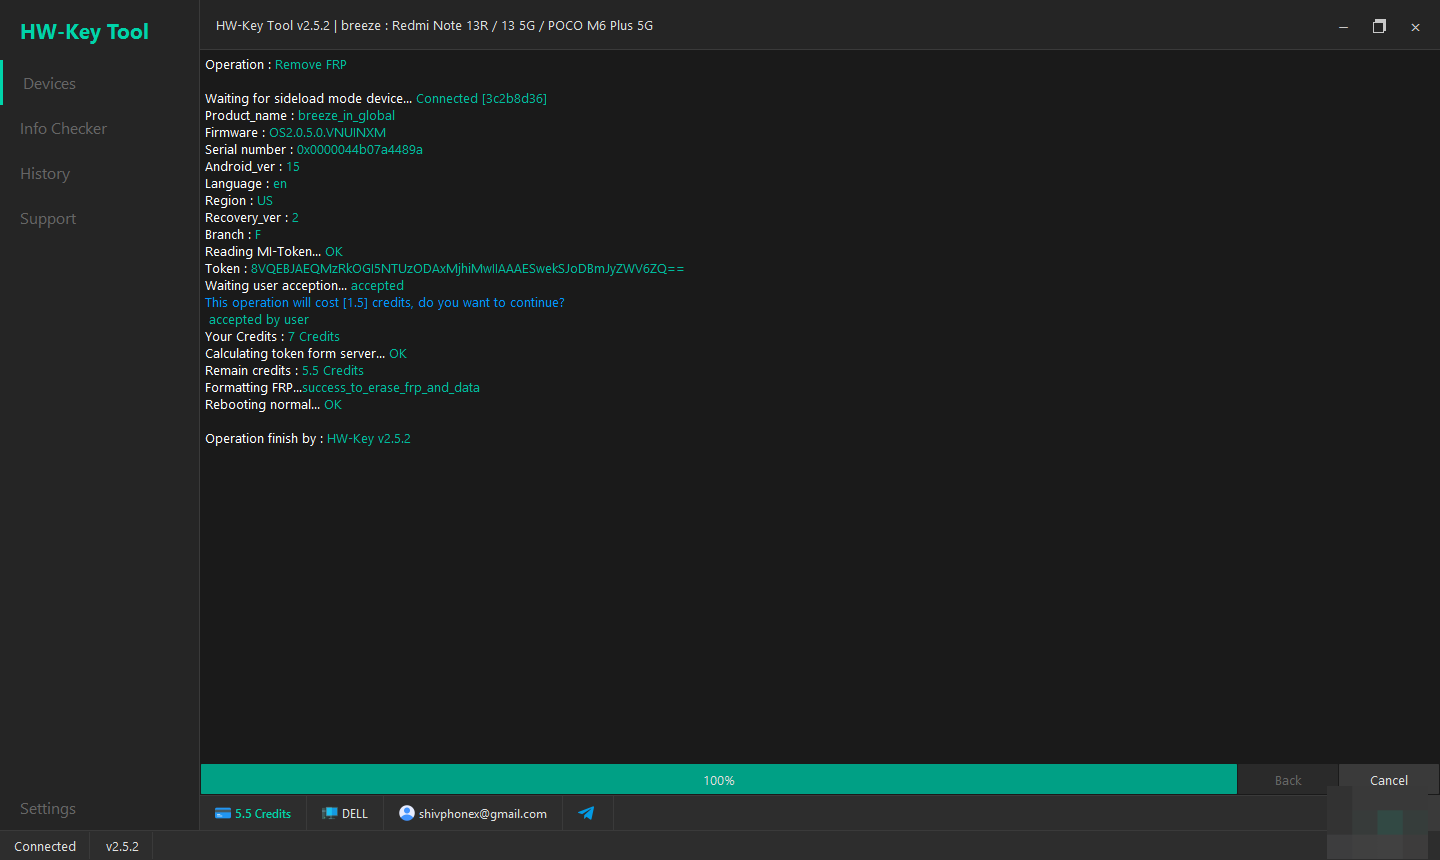1440x860 pixels.
Task: Close the HW-Key Tool window
Action: pos(1415,27)
